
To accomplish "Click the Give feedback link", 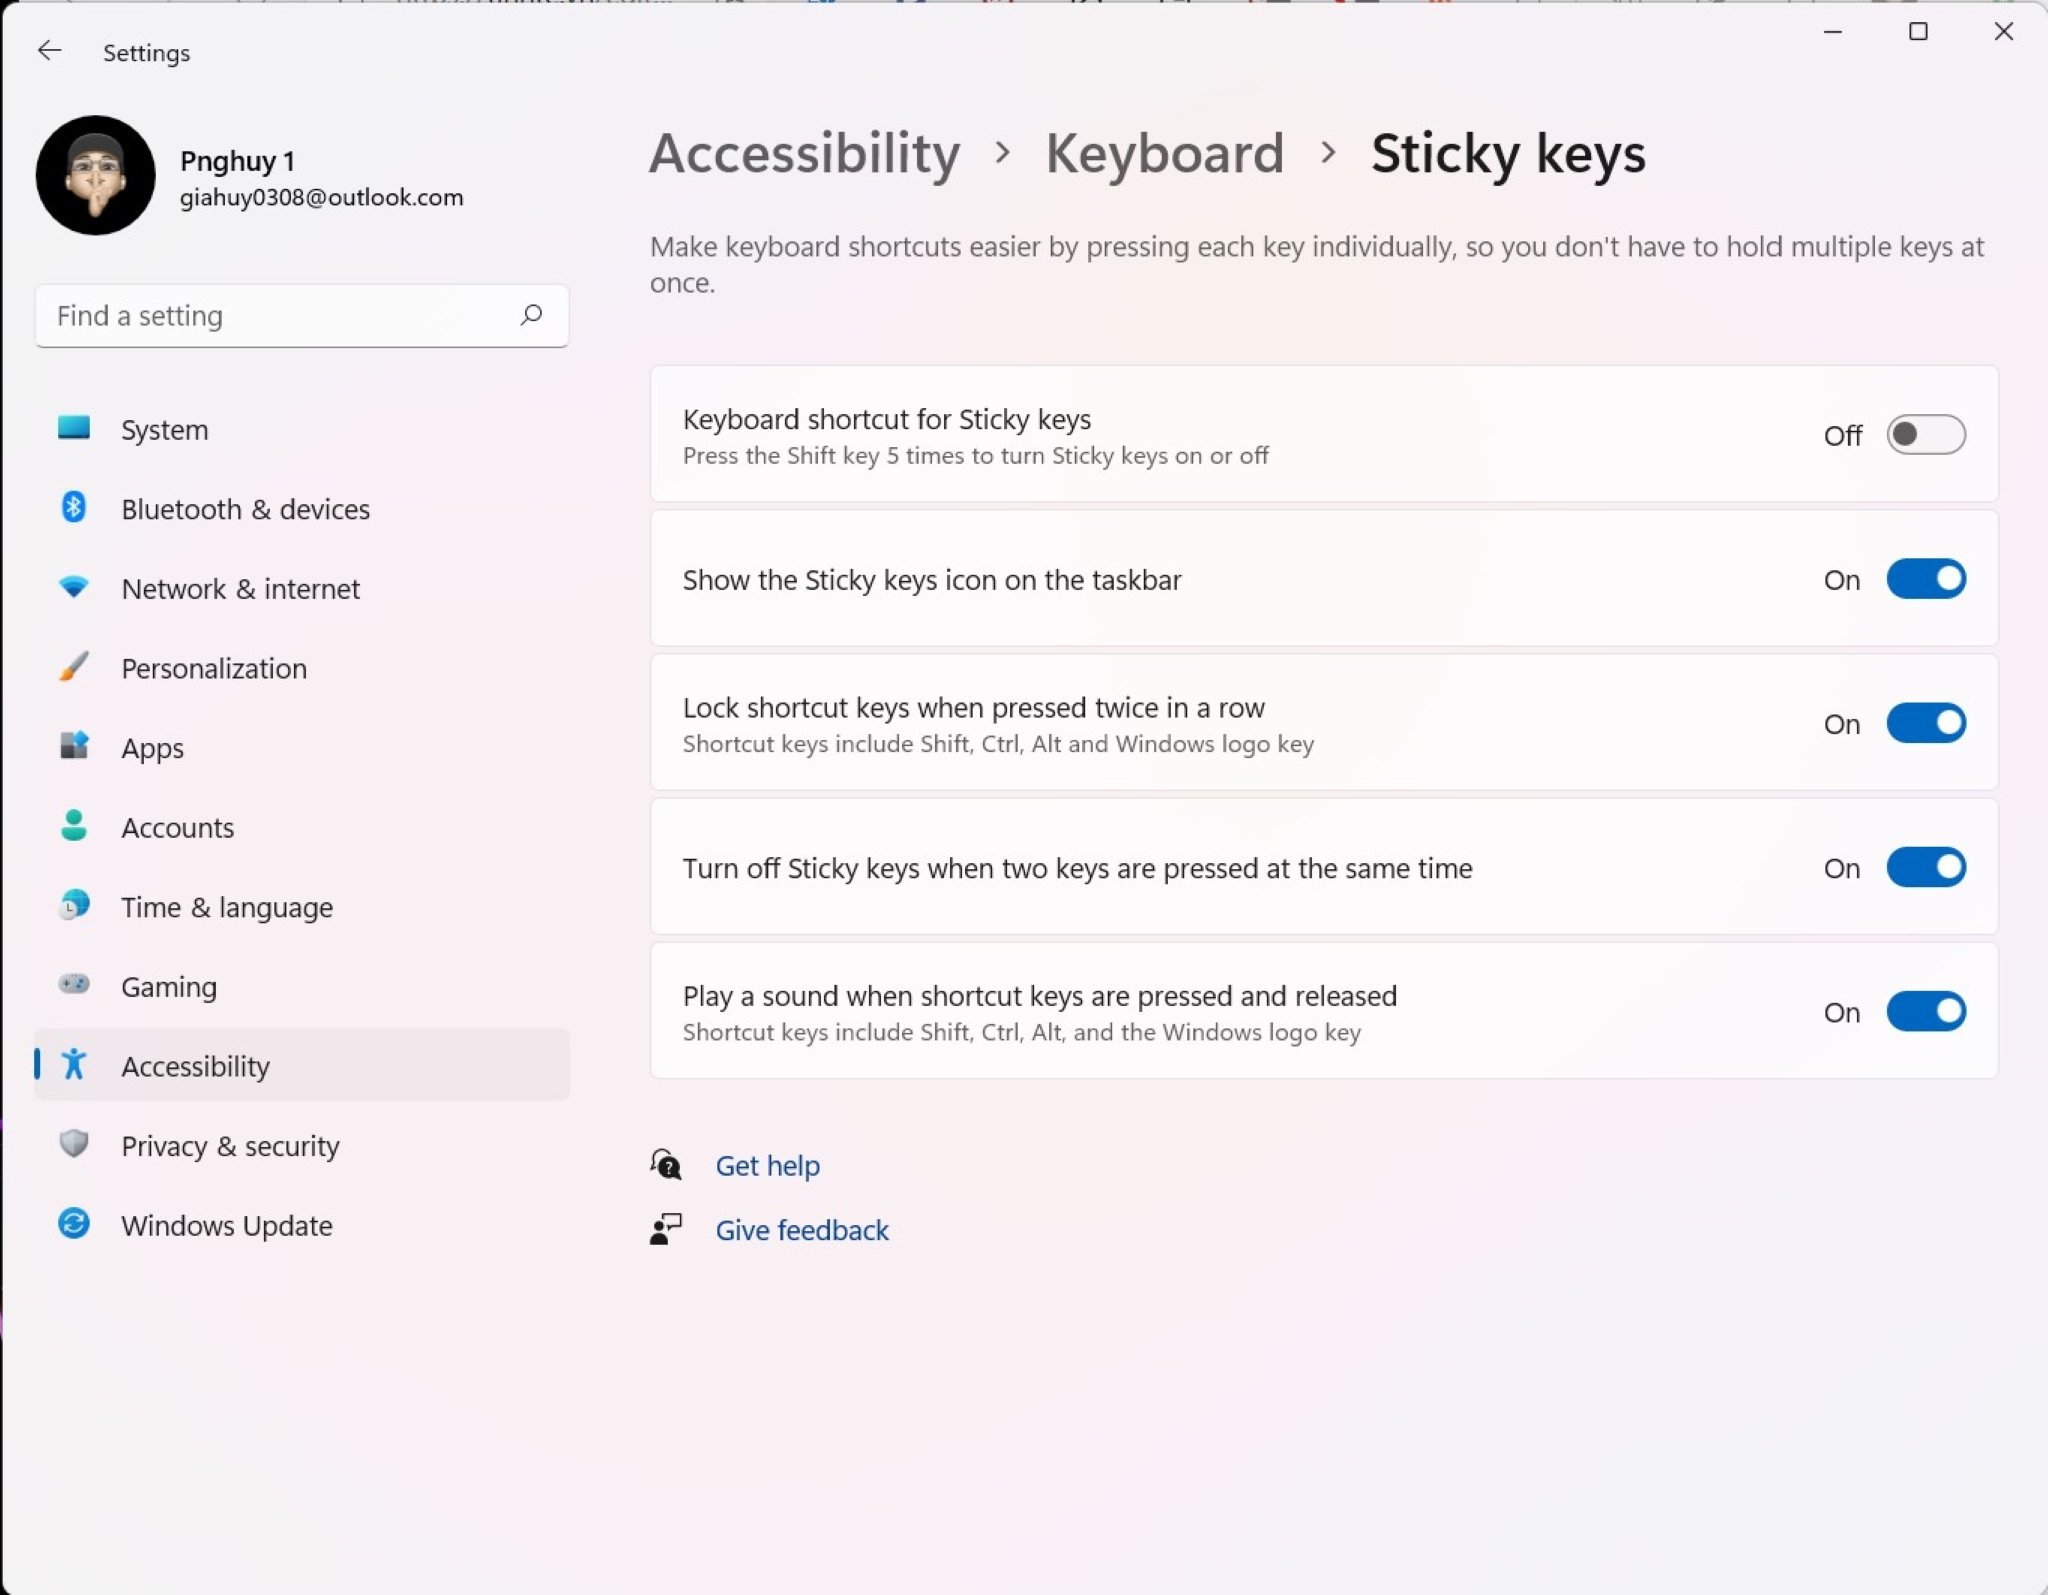I will [x=802, y=1230].
